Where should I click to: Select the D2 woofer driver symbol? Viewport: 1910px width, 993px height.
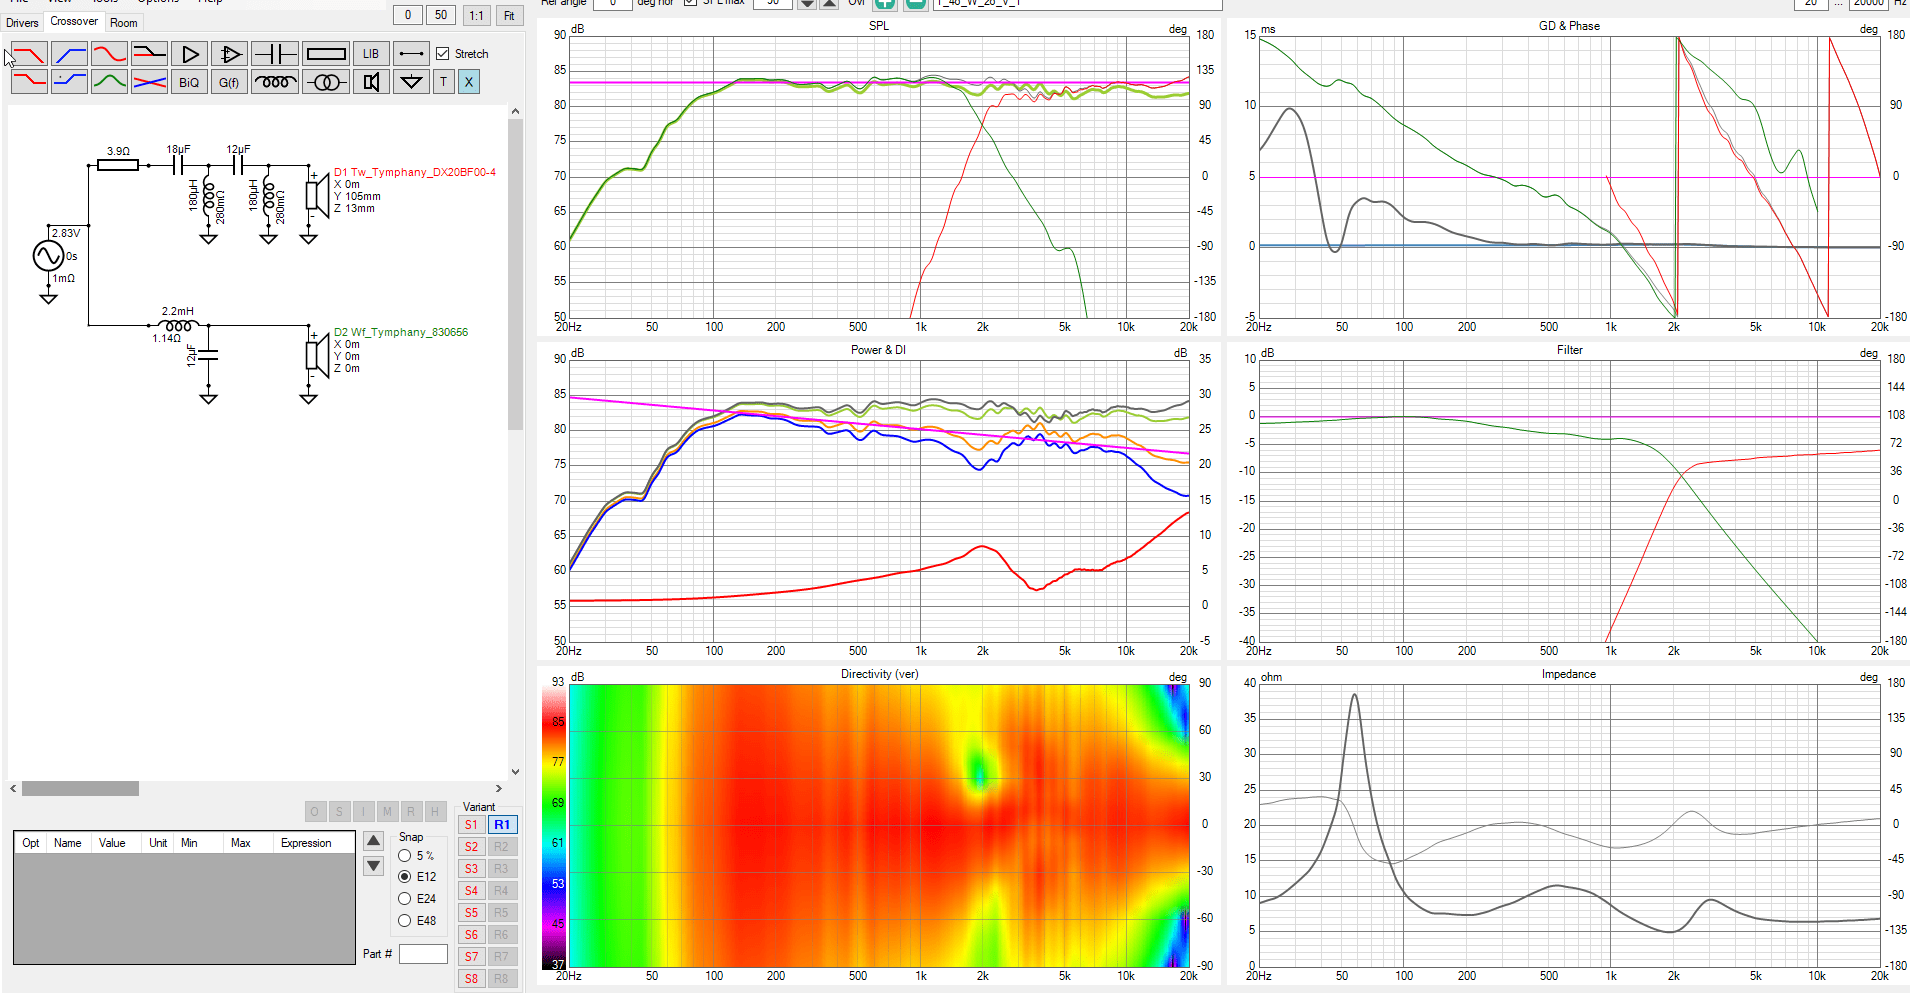pos(317,355)
